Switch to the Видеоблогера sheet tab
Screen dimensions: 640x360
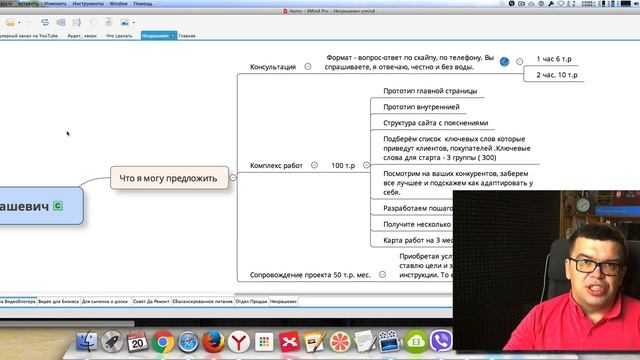[18, 301]
